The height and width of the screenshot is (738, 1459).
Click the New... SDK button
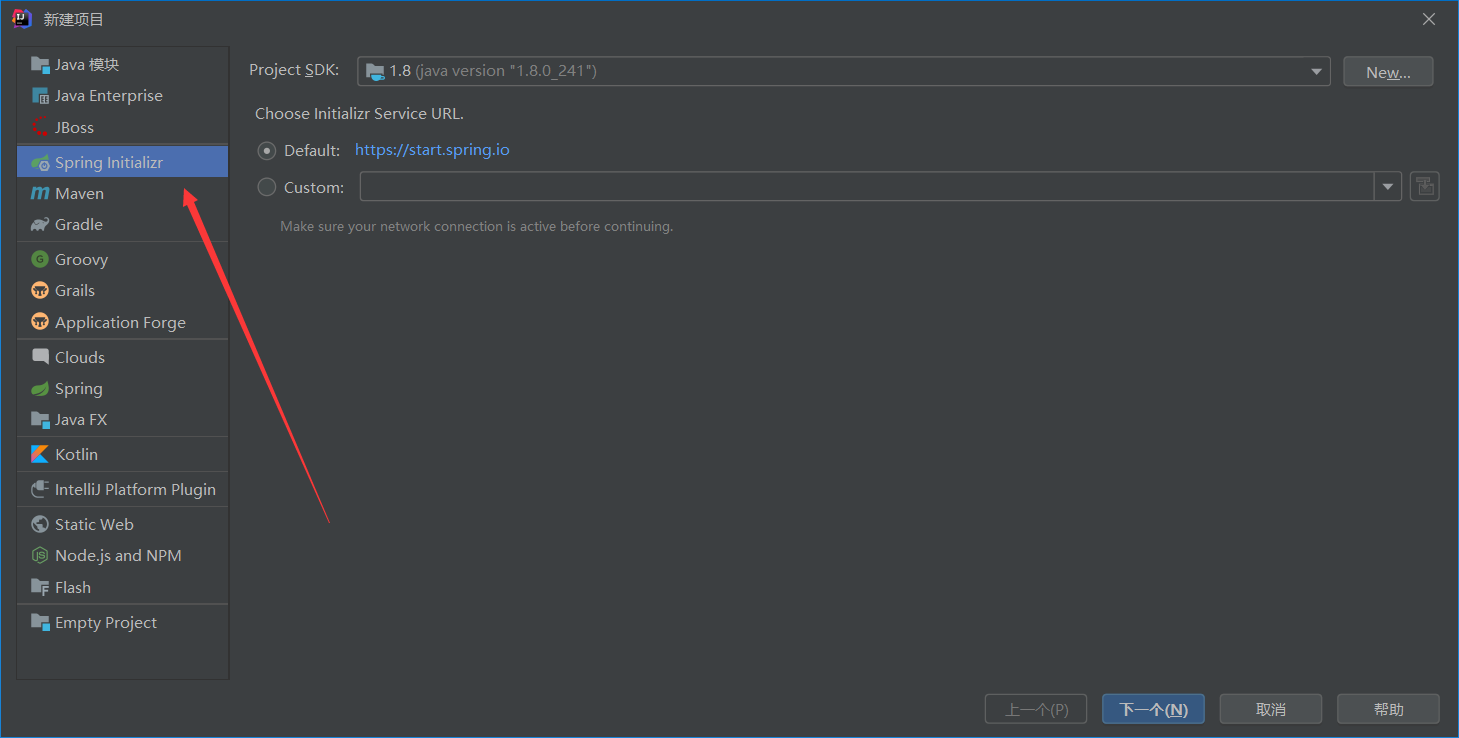tap(1388, 71)
